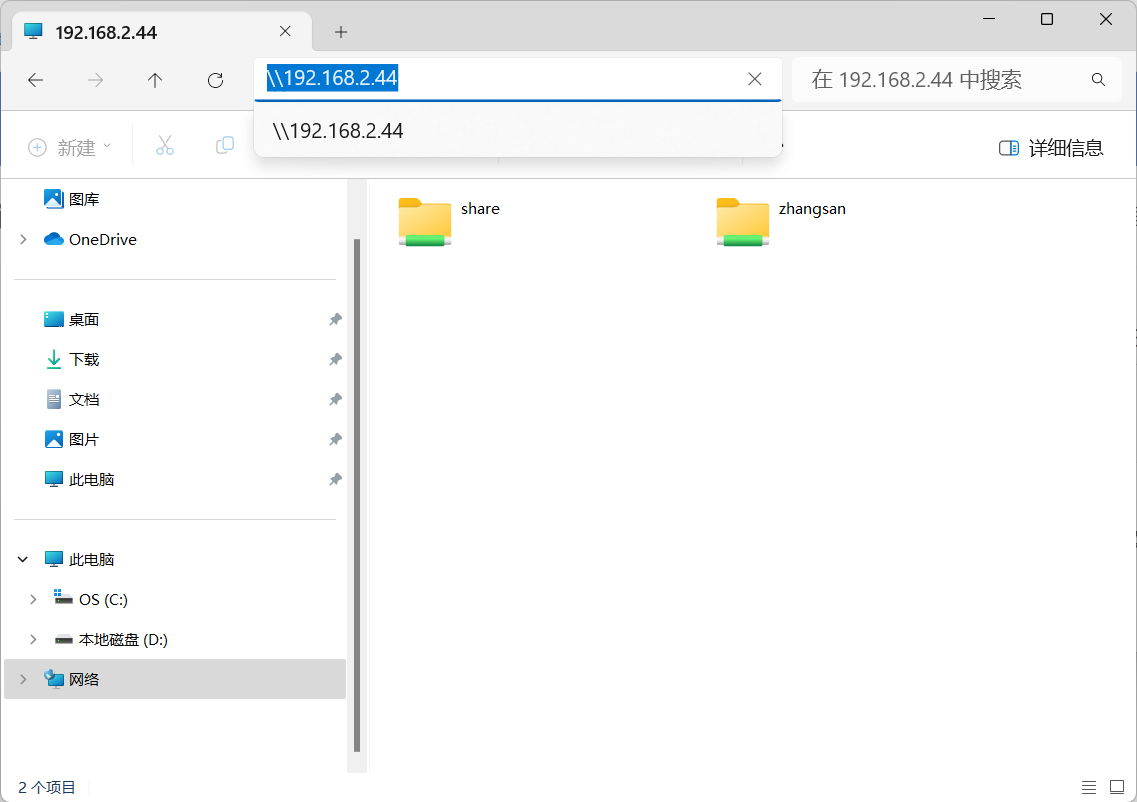The height and width of the screenshot is (802, 1137).
Task: Open the share network folder
Action: click(x=425, y=221)
